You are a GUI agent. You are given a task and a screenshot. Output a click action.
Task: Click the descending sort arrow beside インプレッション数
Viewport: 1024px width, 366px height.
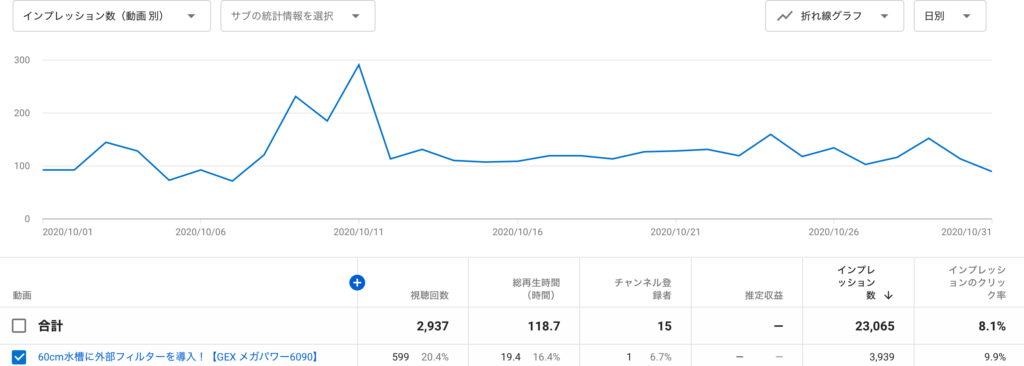click(x=888, y=295)
